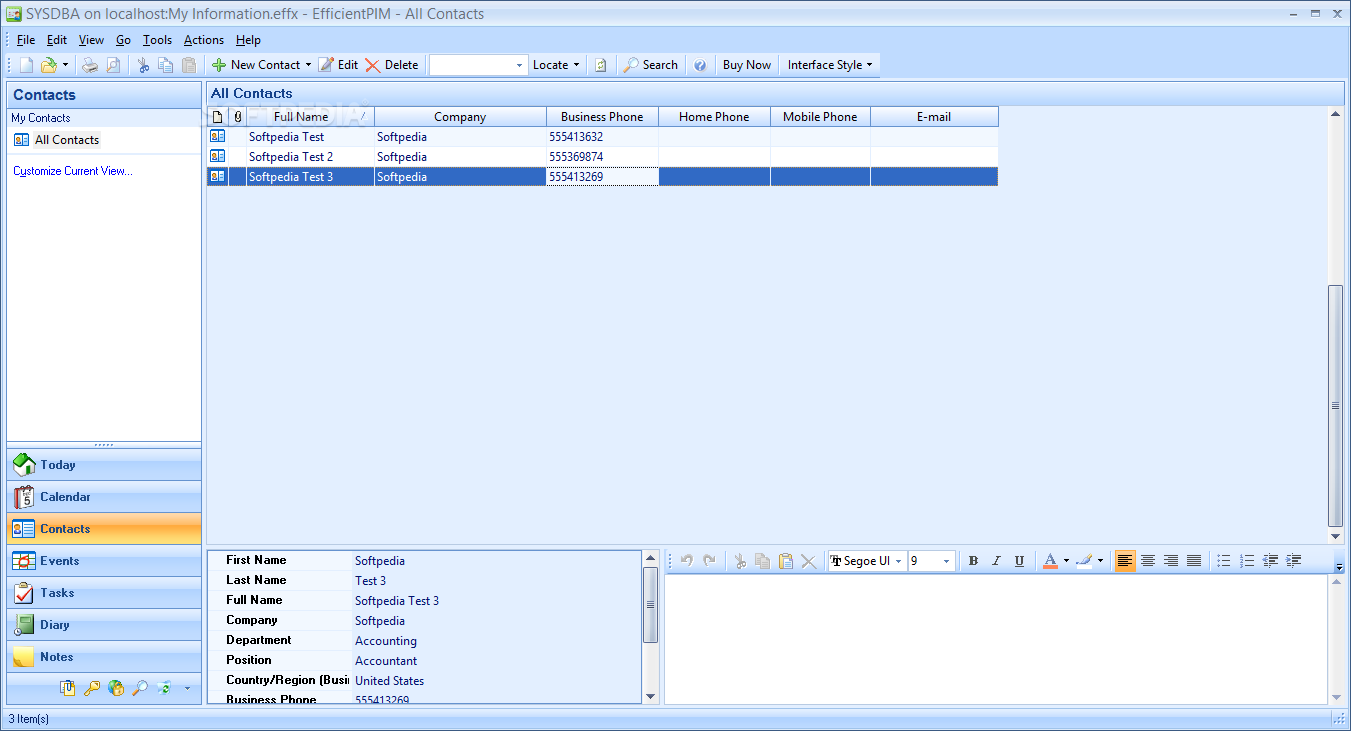Image resolution: width=1351 pixels, height=731 pixels.
Task: Click the Print Preview icon
Action: point(113,65)
